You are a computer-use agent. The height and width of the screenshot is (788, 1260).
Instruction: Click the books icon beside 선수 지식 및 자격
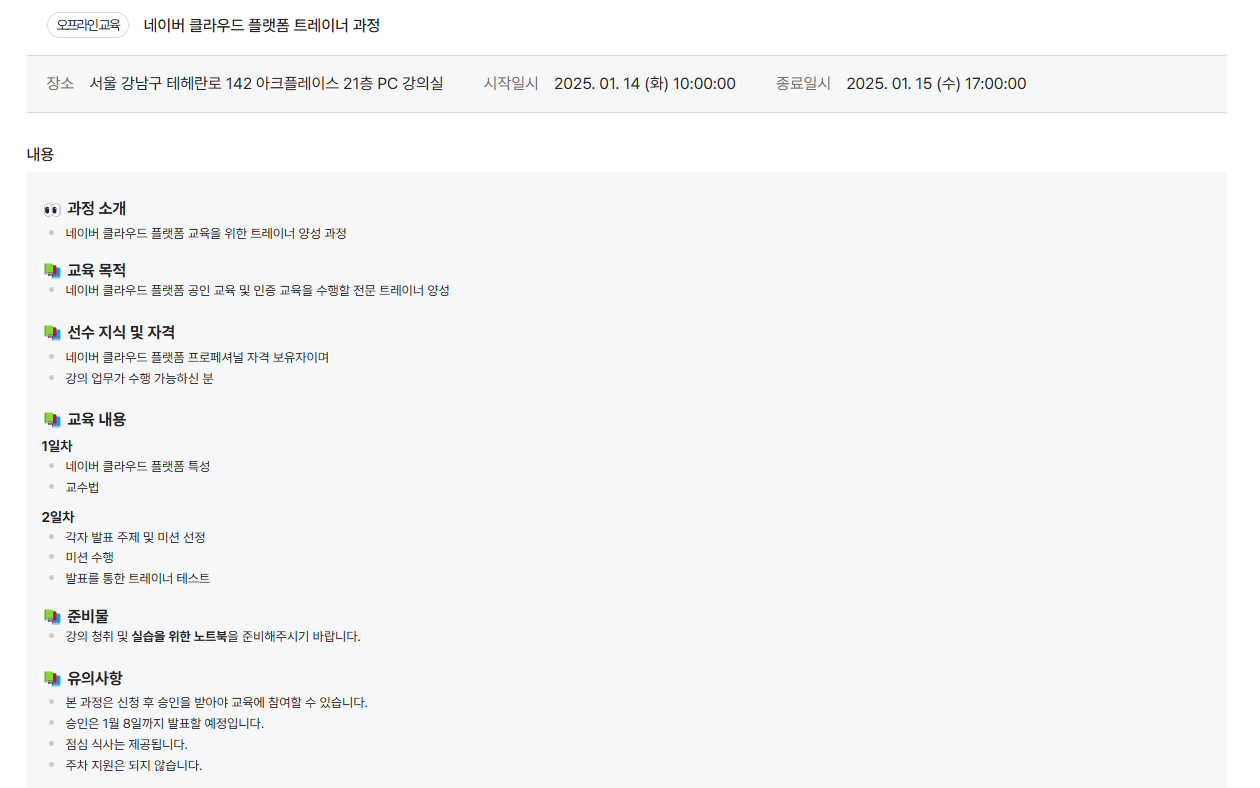[52, 333]
